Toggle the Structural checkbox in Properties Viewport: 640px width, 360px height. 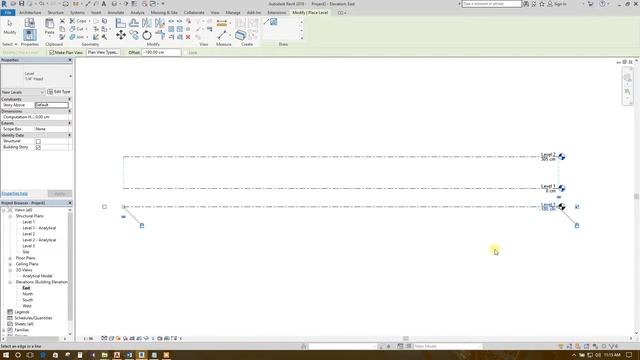click(x=38, y=141)
